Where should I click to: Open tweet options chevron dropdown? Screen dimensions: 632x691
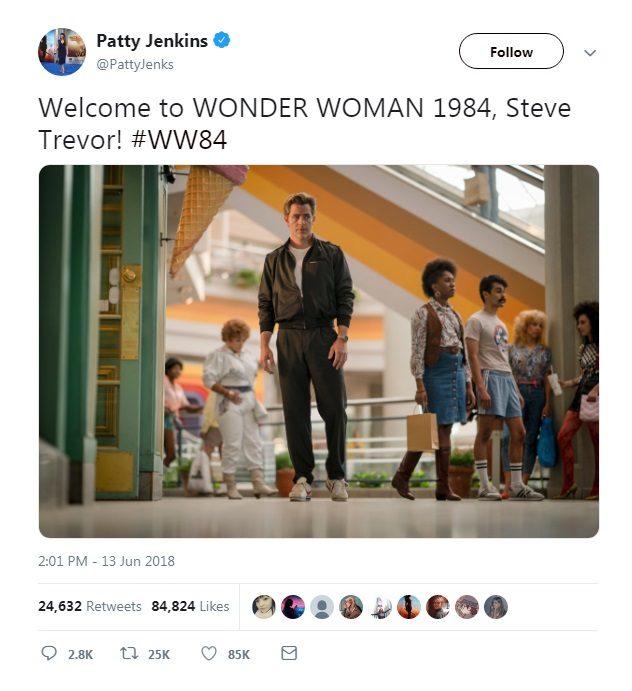point(590,53)
